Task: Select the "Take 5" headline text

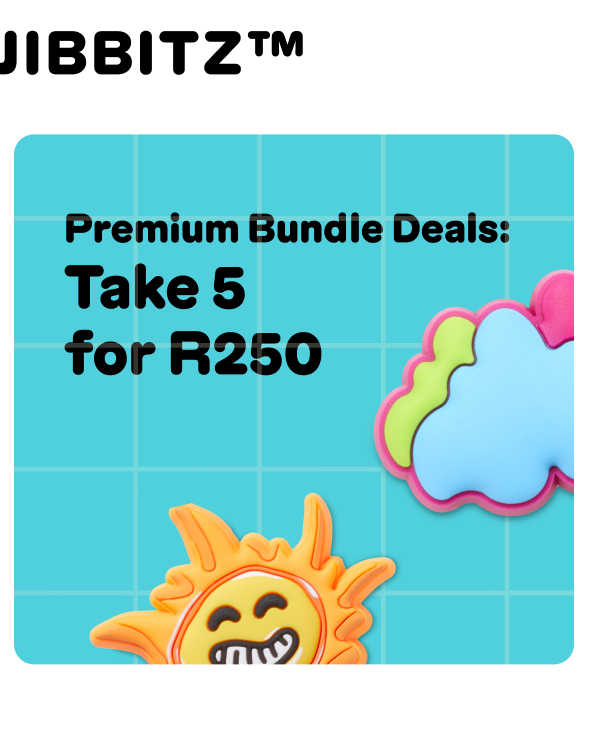Action: [155, 286]
